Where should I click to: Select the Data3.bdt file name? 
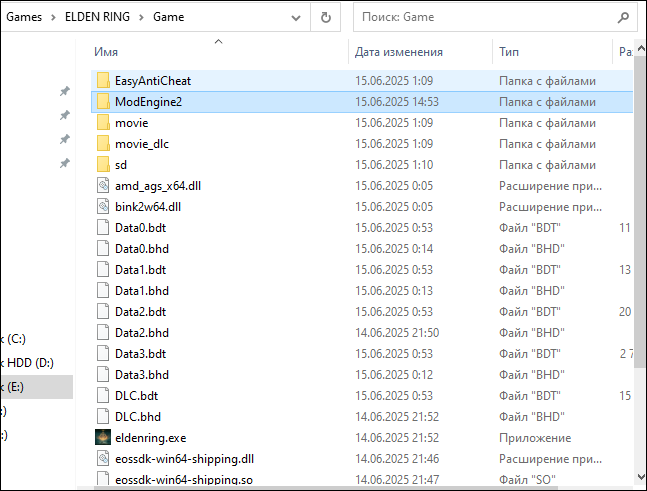140,354
